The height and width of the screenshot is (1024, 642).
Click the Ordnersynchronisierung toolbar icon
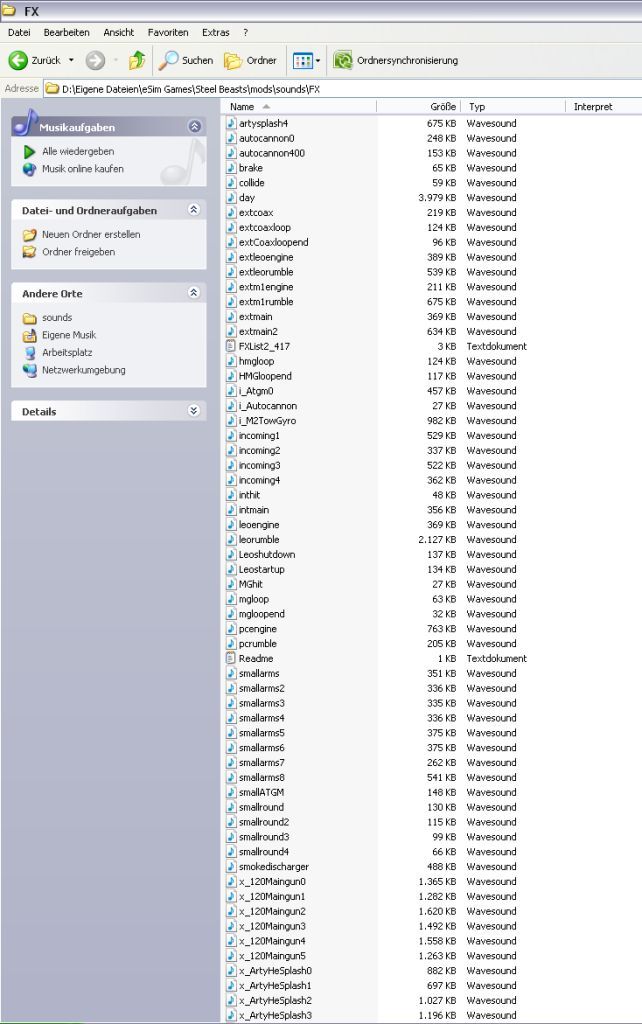[342, 60]
